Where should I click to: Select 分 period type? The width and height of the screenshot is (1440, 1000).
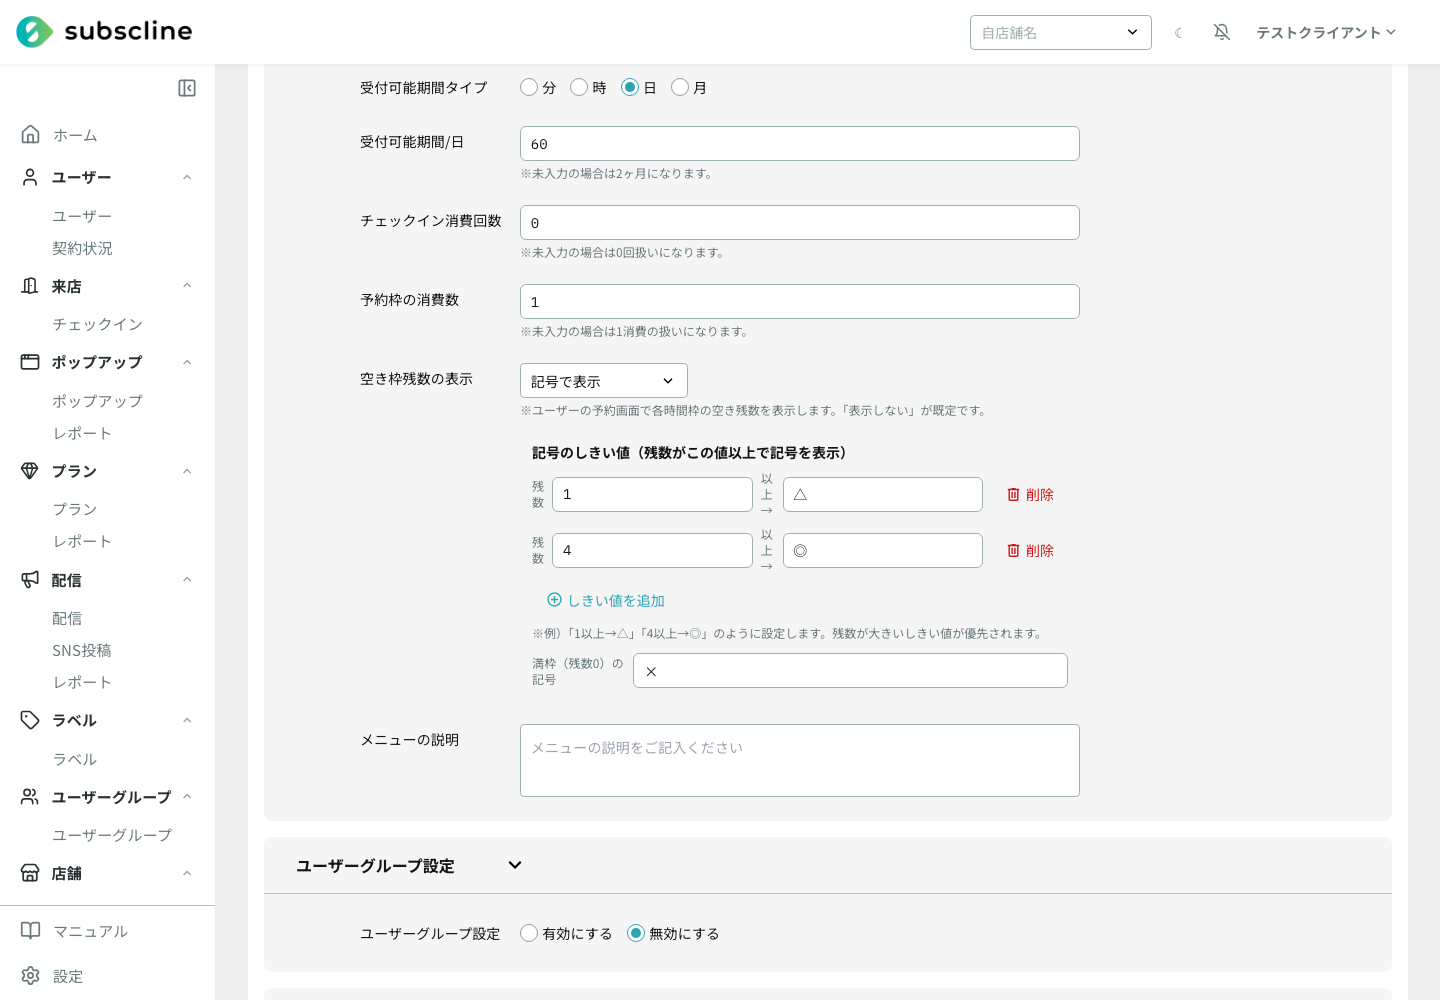[x=529, y=87]
